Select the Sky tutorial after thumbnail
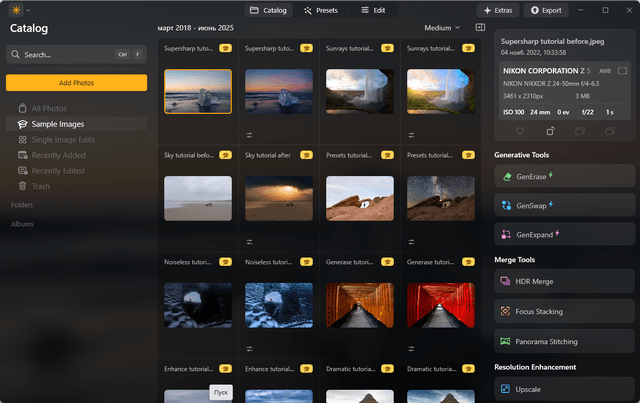 pyautogui.click(x=278, y=198)
